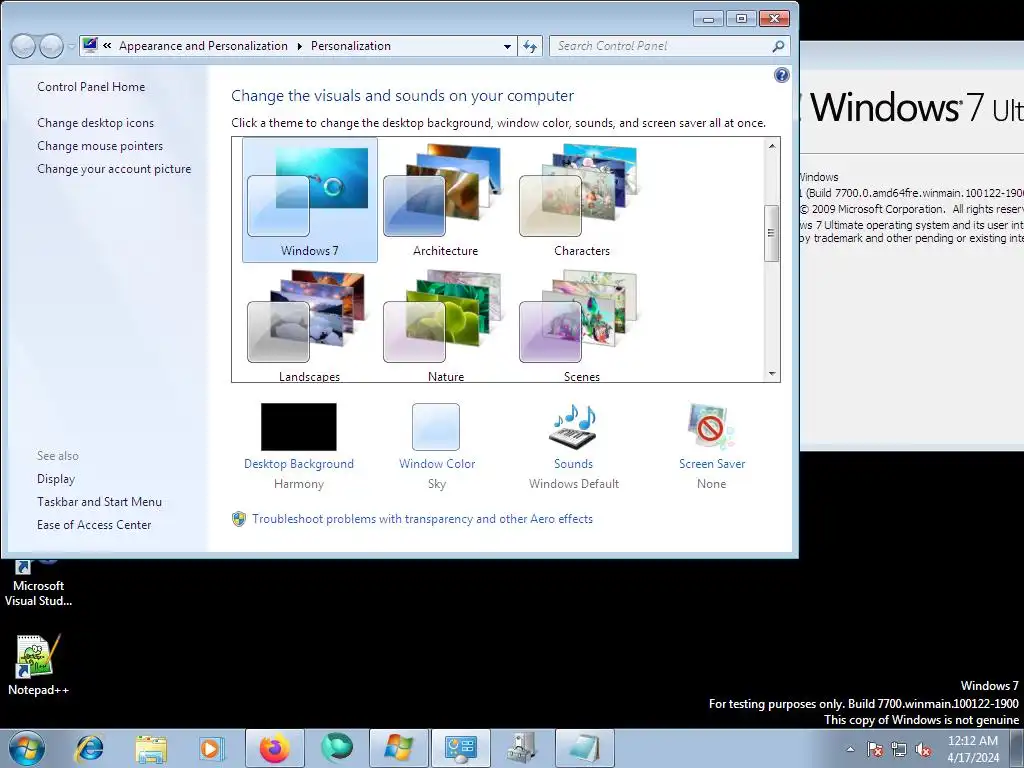
Task: Select the Landscapes theme
Action: click(310, 325)
